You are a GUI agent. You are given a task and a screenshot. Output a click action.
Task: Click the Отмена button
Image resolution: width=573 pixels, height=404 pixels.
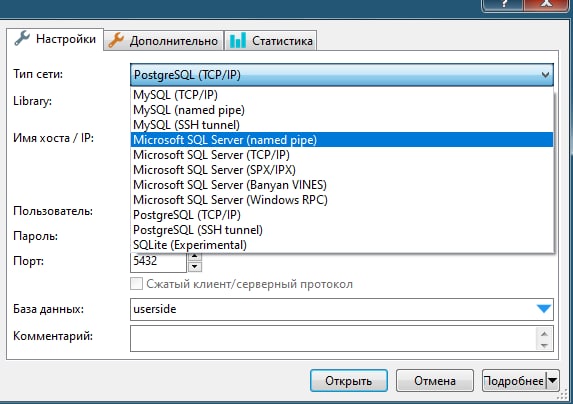tap(435, 381)
